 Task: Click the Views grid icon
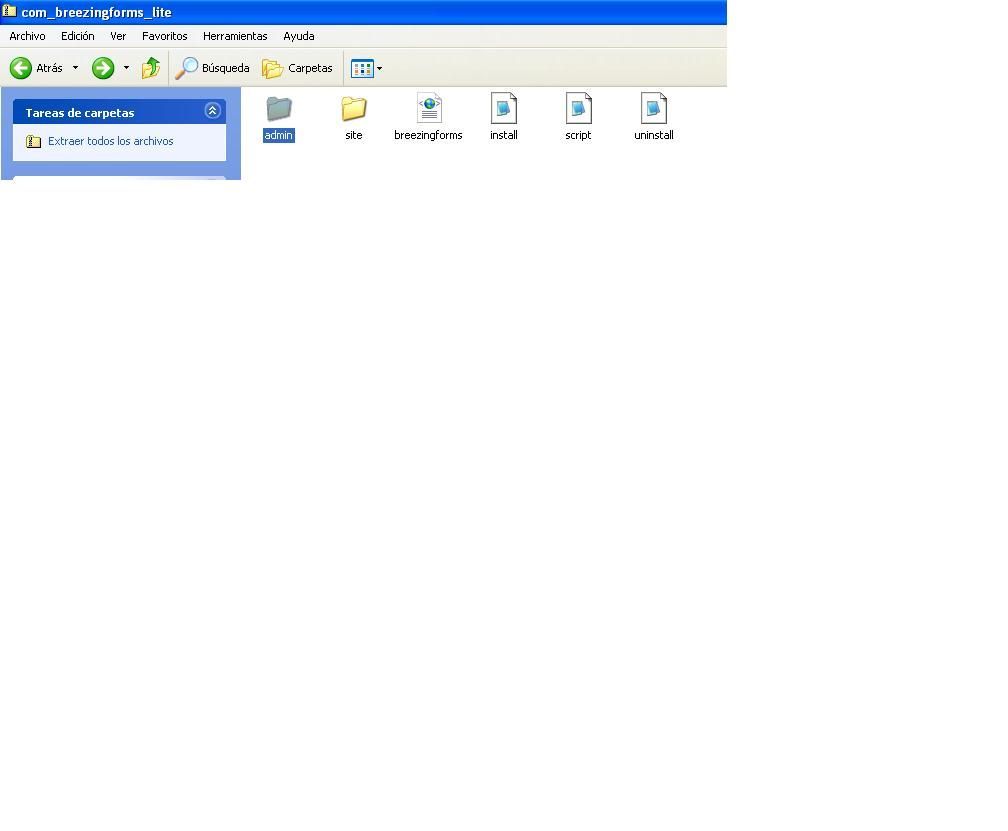pyautogui.click(x=362, y=68)
